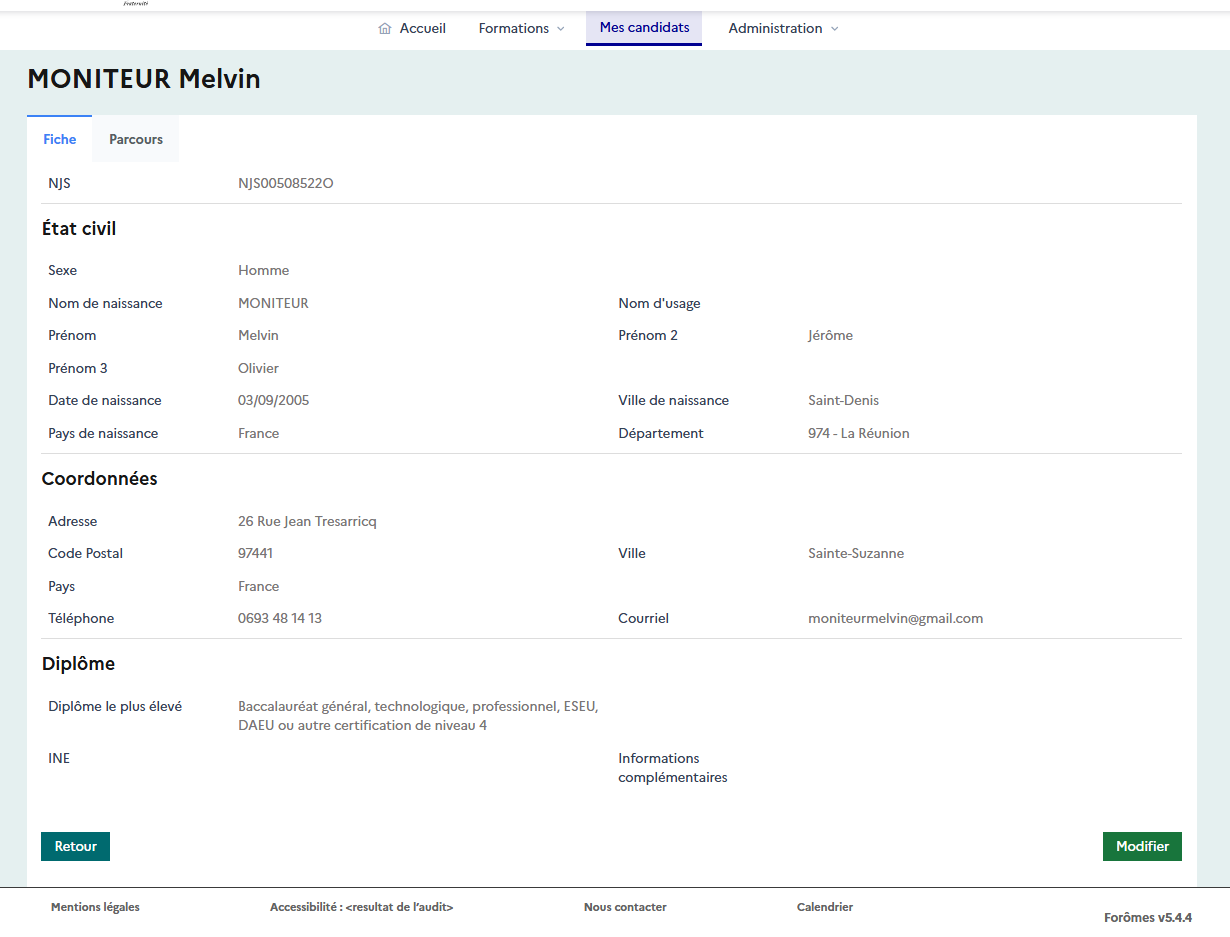Open the Mes candidats tab
1230x937 pixels.
coord(644,28)
